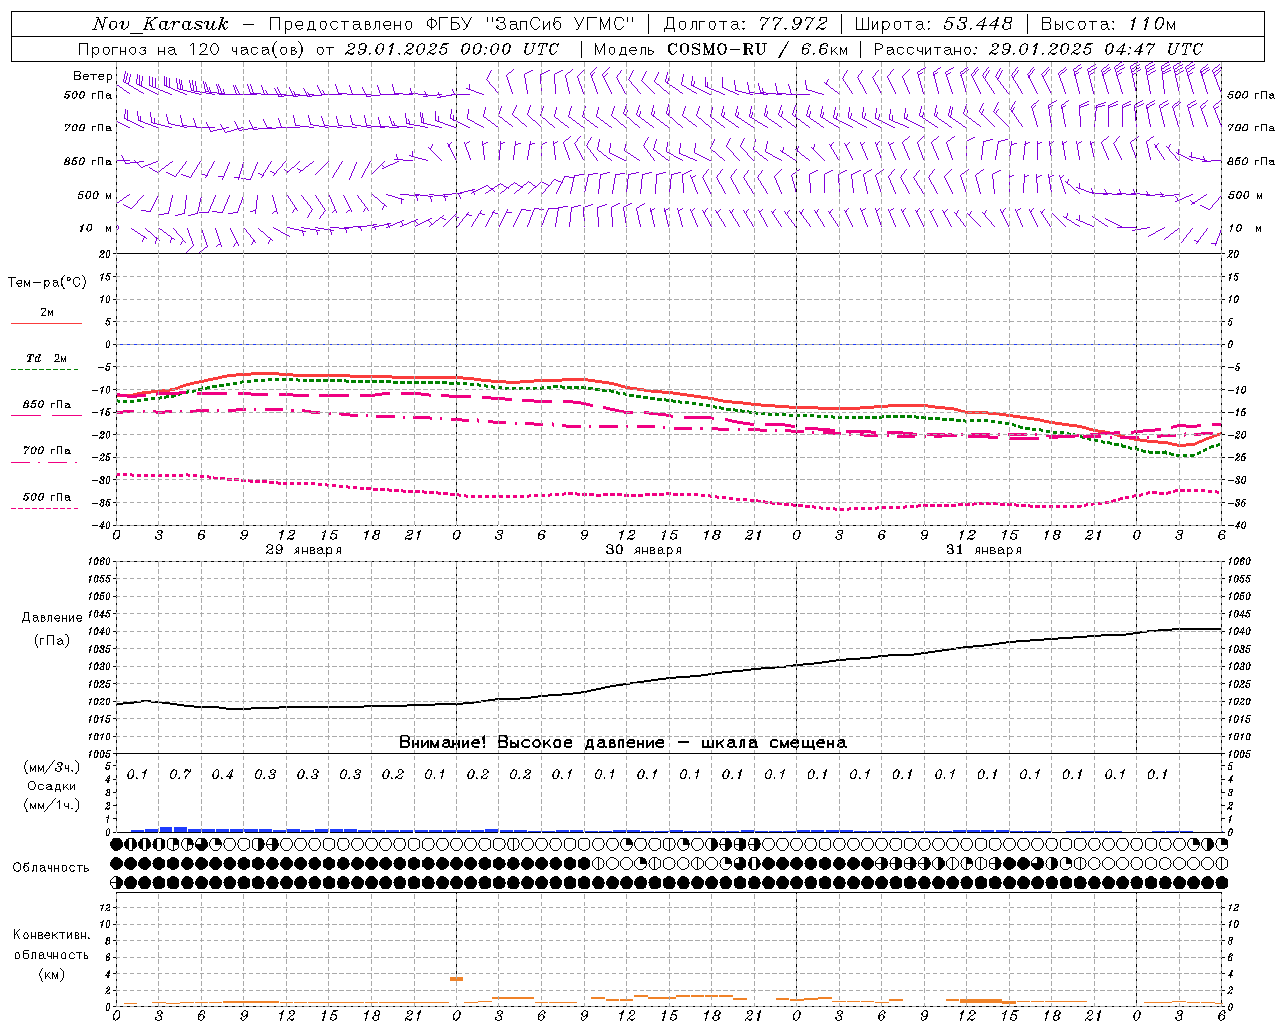
Task: Click the Облачность cloud cover label
Action: pyautogui.click(x=51, y=868)
